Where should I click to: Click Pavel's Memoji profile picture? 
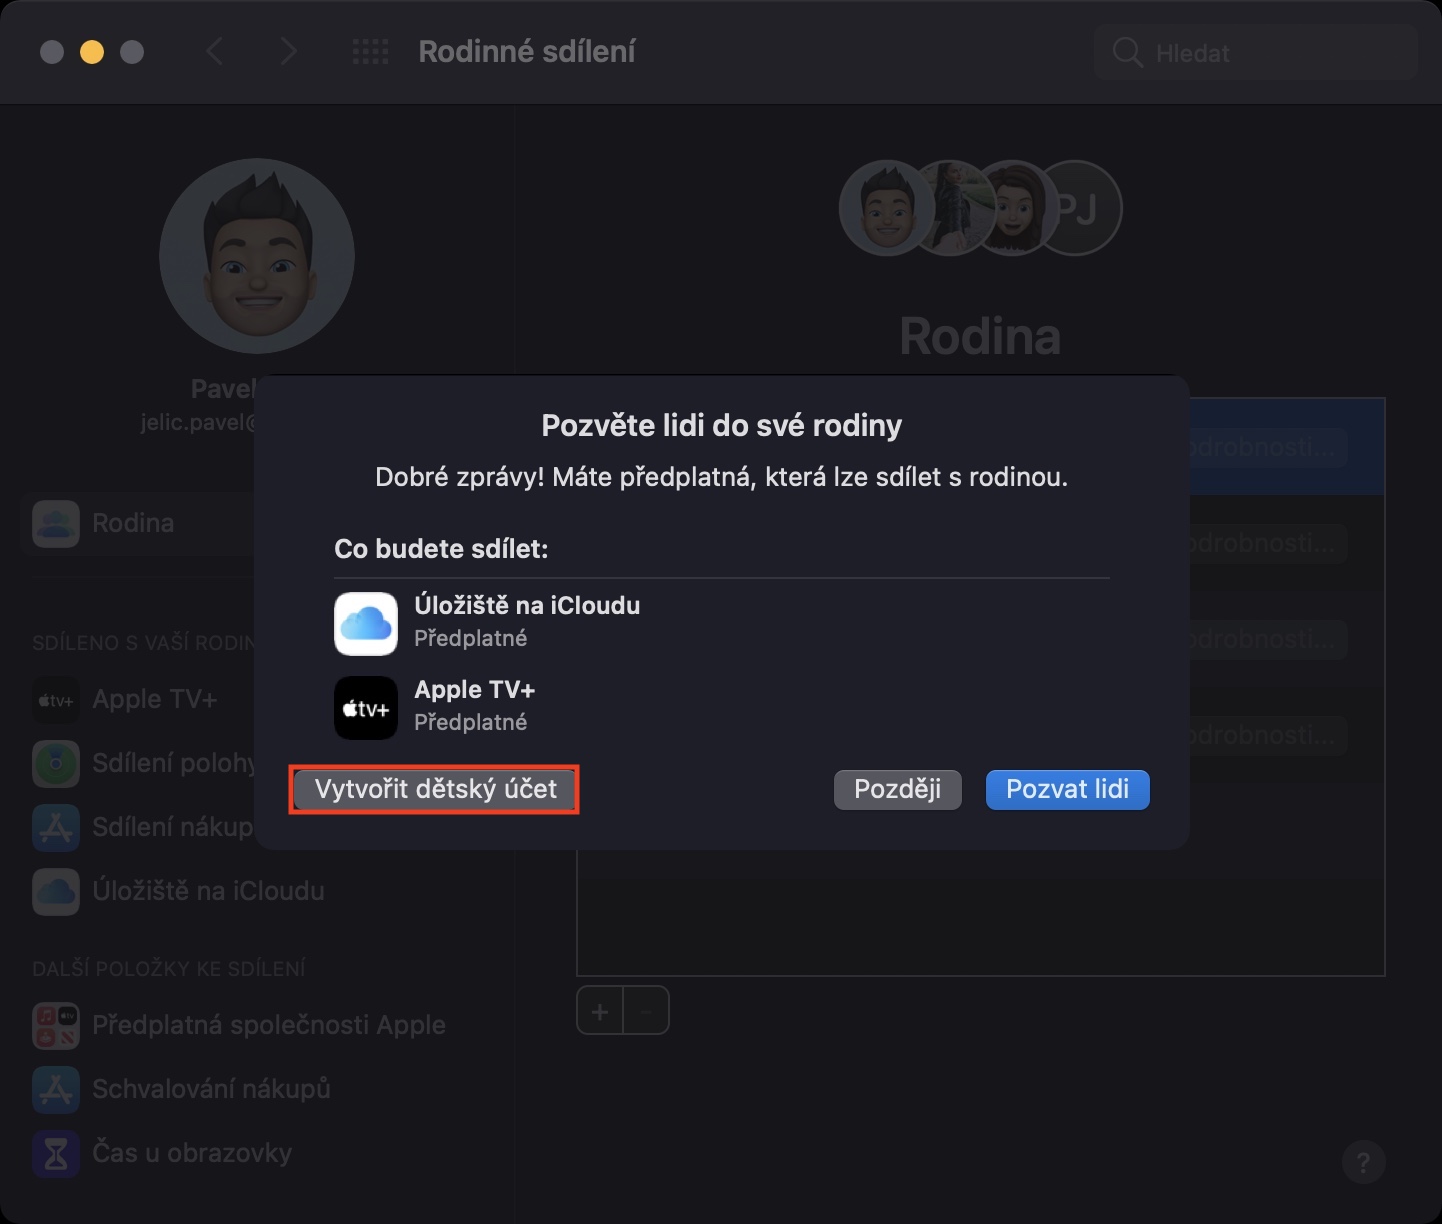pos(257,256)
